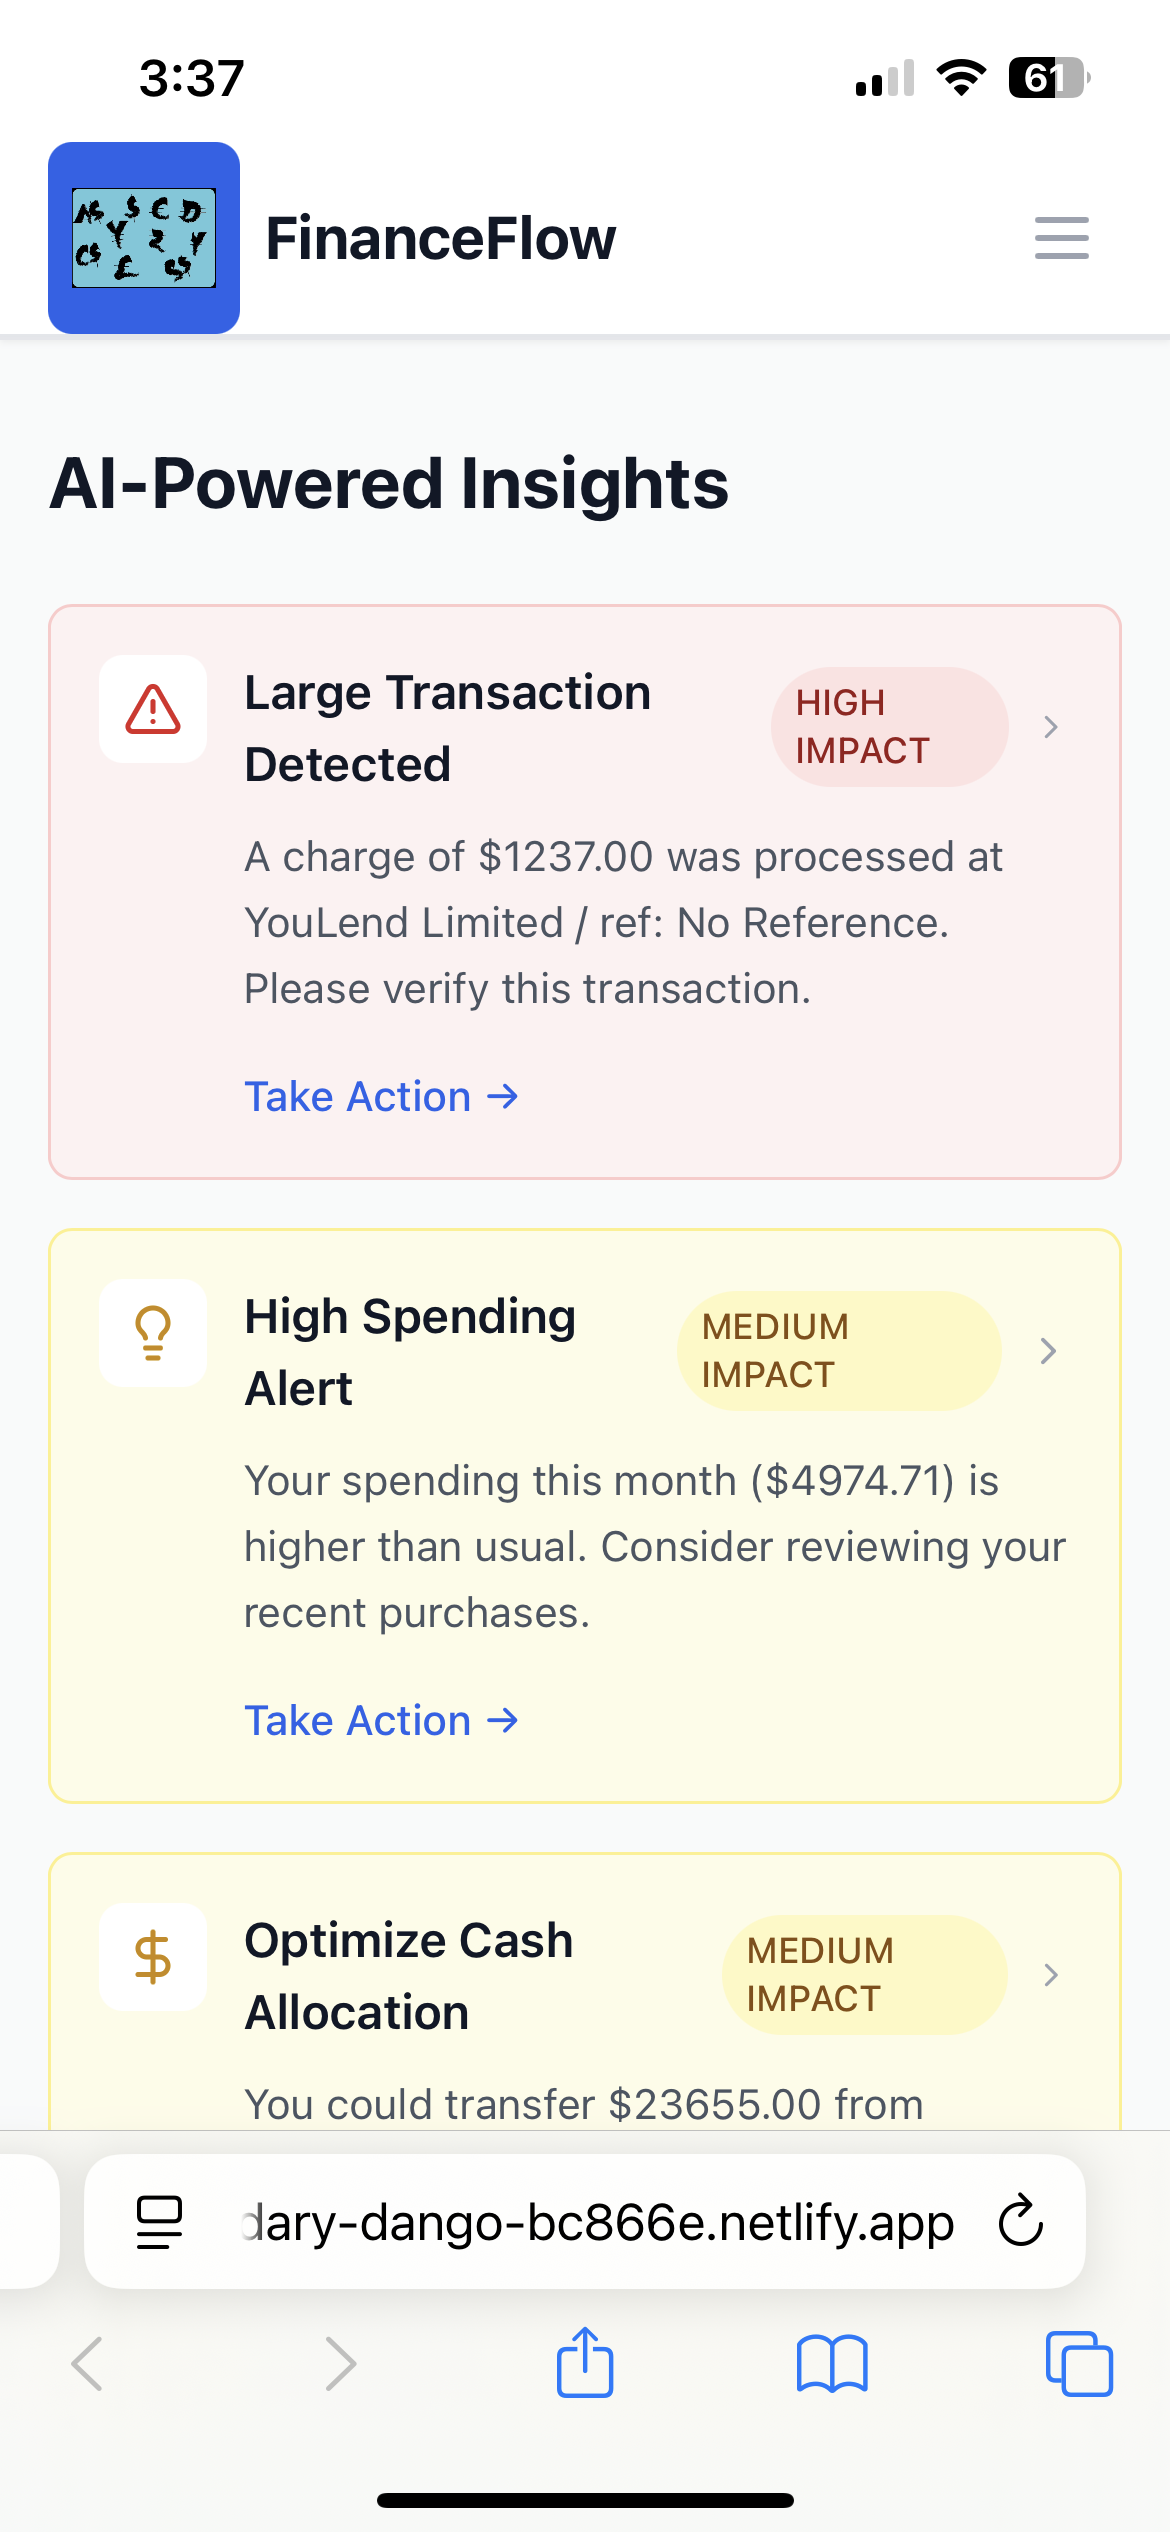Tap the dollar sign icon on the Optimize Cash Allocation card

tap(153, 1957)
